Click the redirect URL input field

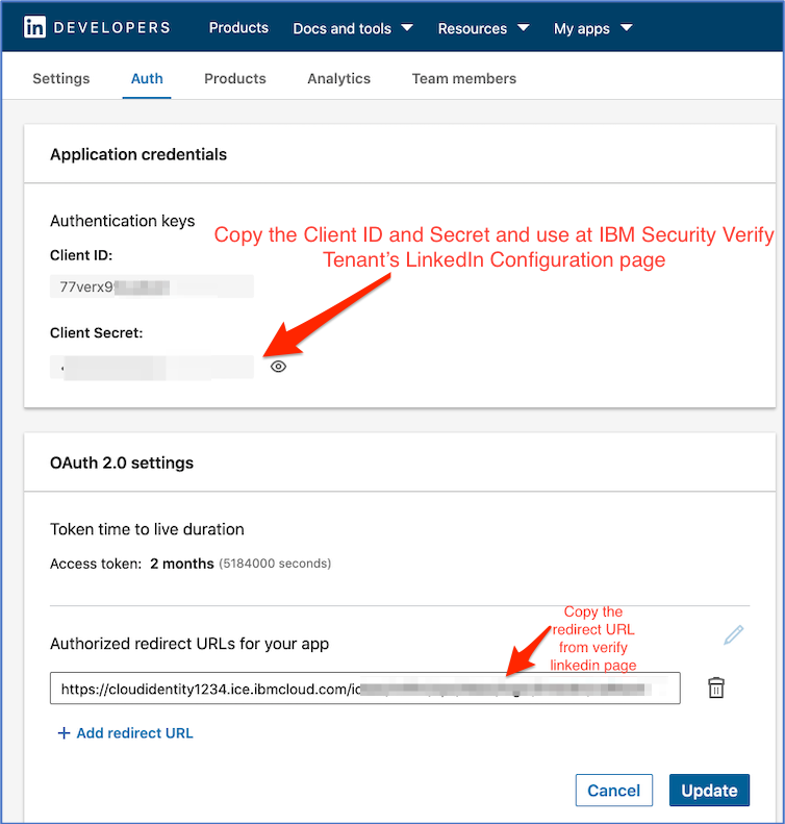pyautogui.click(x=365, y=688)
